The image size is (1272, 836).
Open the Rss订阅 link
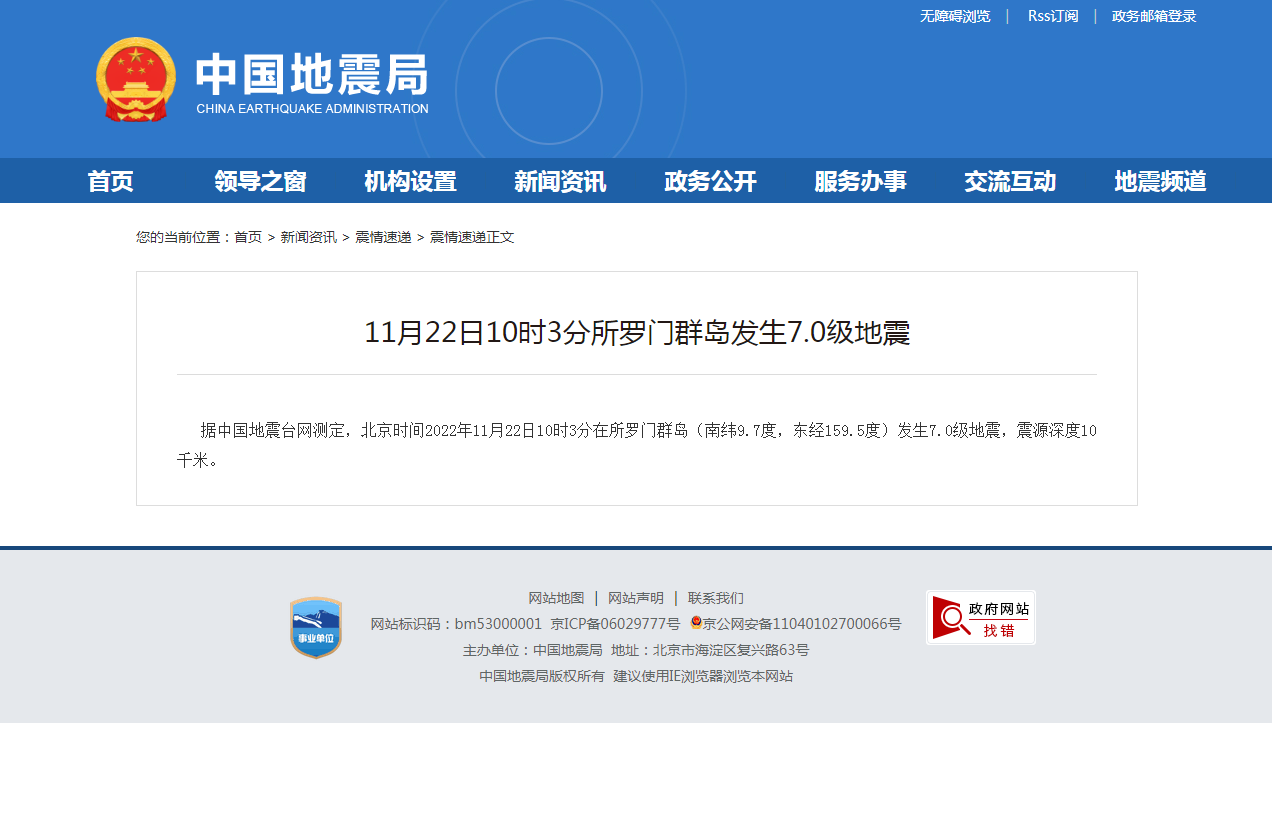[x=1053, y=16]
